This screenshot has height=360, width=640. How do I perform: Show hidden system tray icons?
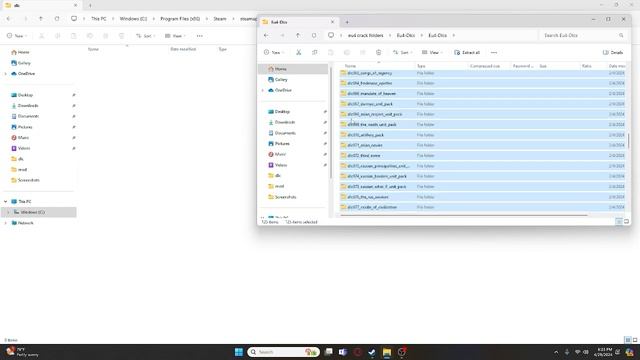tap(556, 352)
